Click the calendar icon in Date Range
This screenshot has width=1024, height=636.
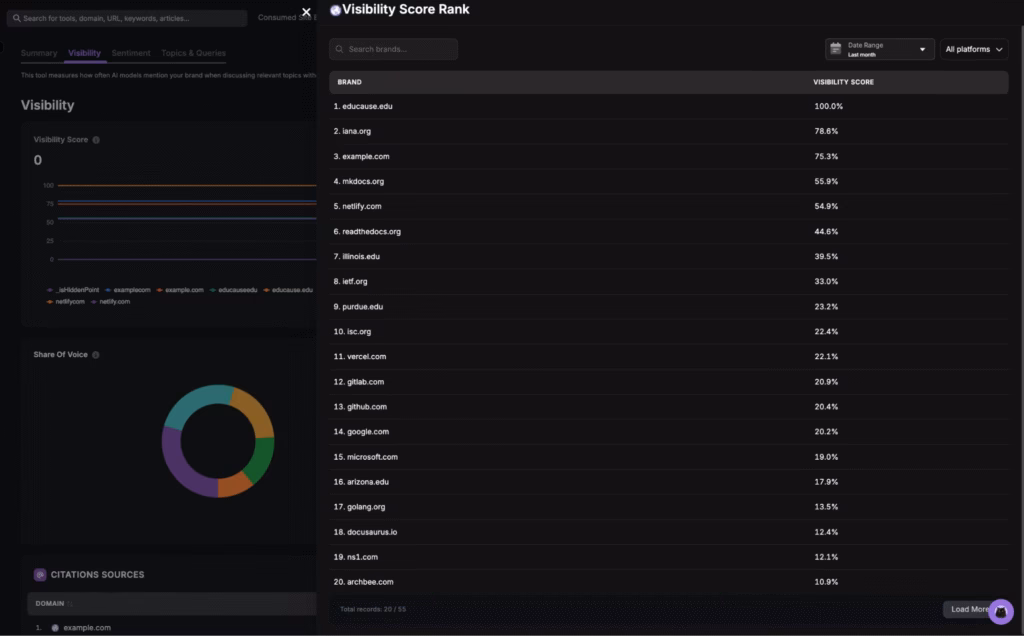click(835, 49)
